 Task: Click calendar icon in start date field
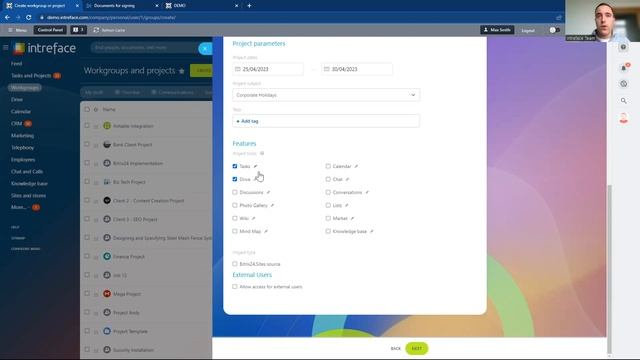238,69
